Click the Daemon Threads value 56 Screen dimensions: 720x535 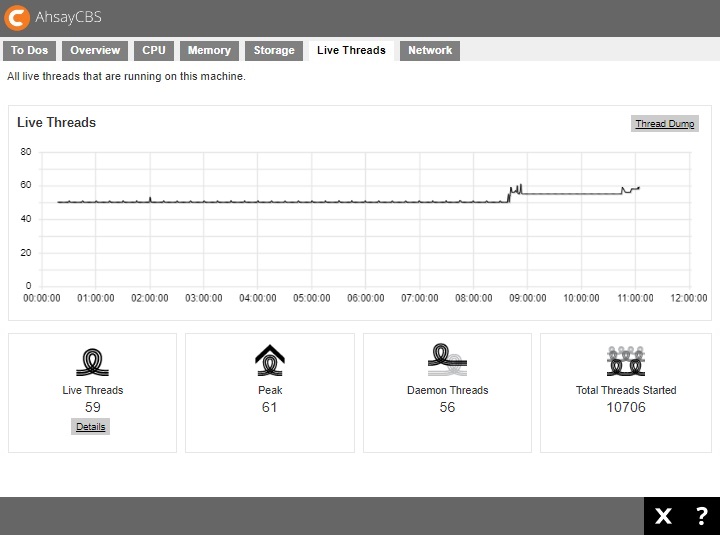click(x=447, y=407)
